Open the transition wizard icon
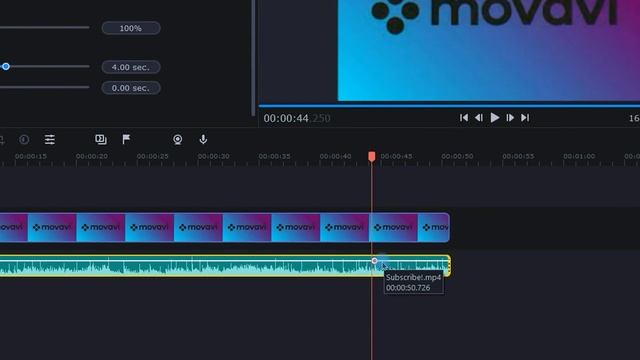Image resolution: width=640 pixels, height=360 pixels. click(x=101, y=140)
